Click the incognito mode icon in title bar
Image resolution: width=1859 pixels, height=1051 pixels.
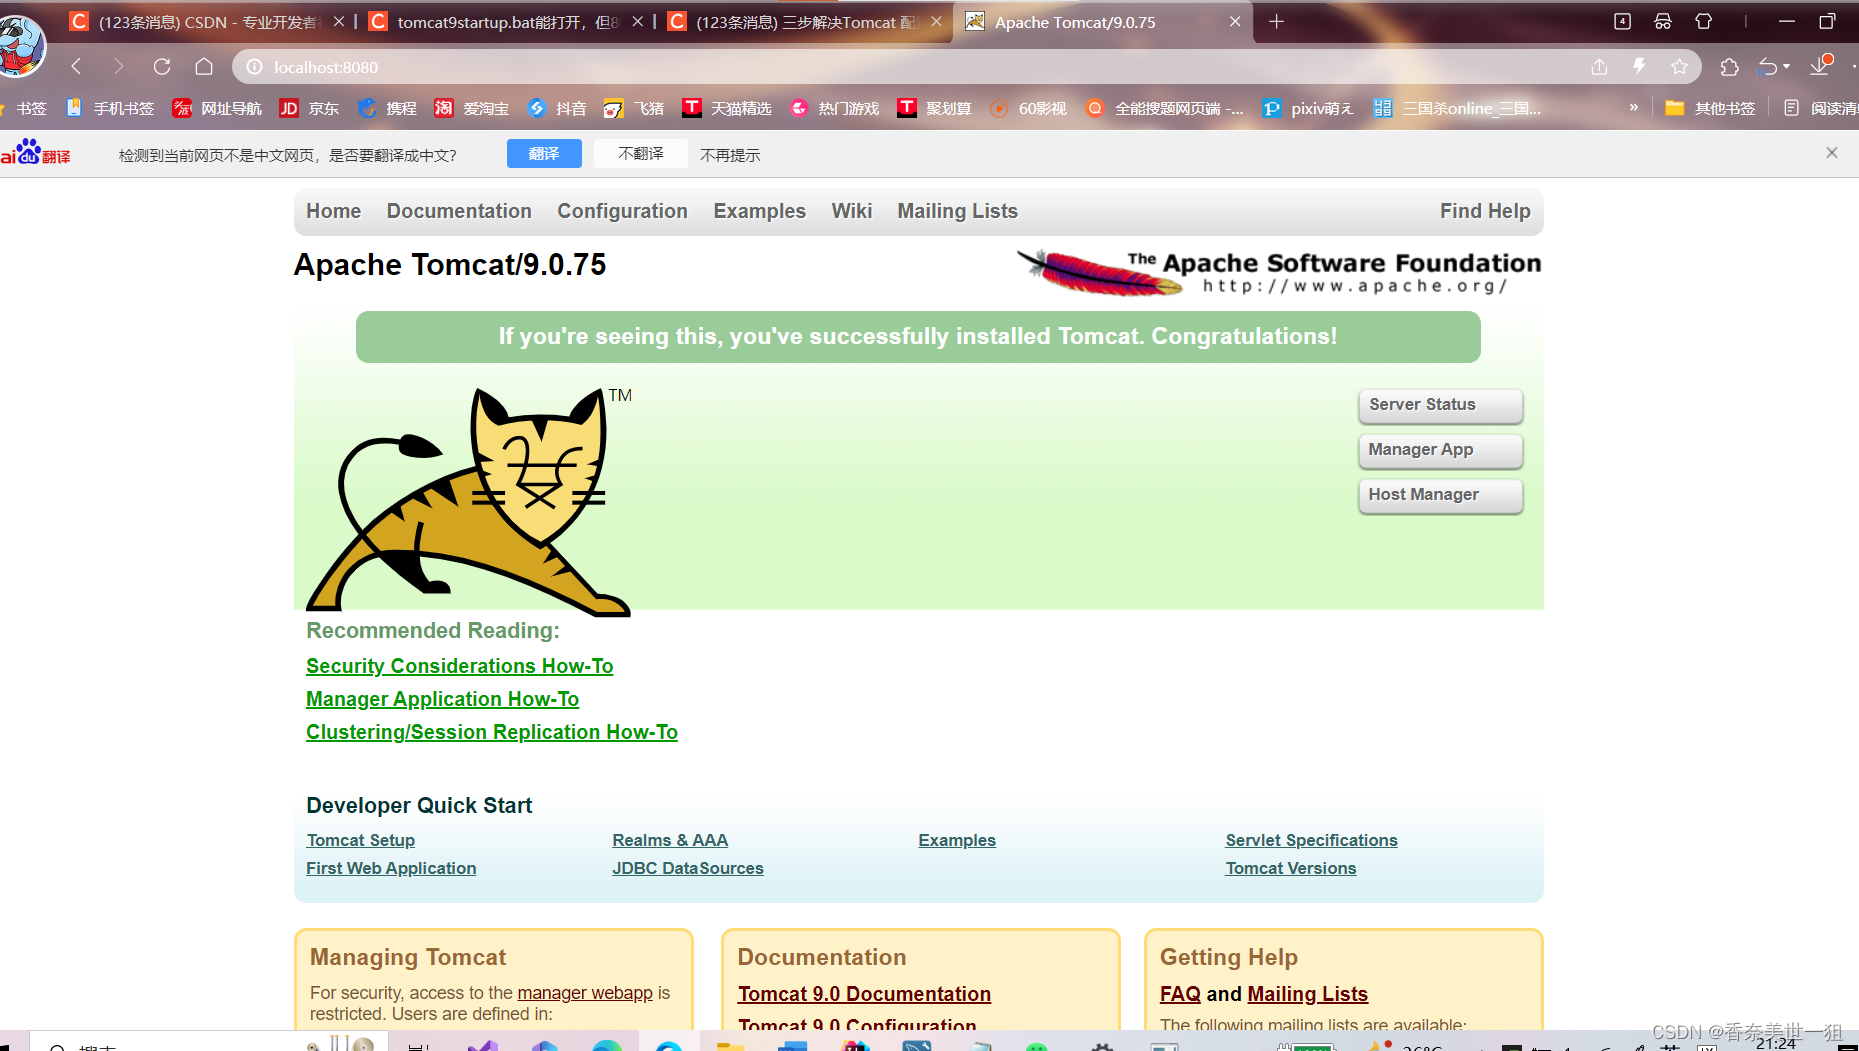pyautogui.click(x=1663, y=21)
